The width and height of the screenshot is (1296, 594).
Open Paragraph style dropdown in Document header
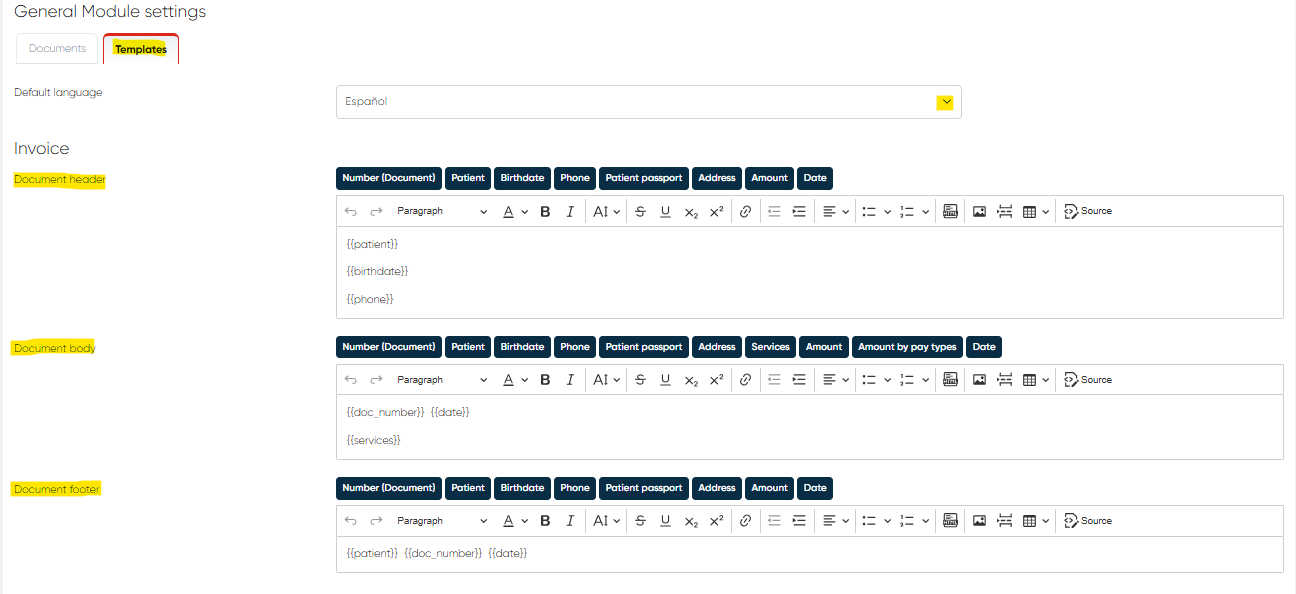441,211
